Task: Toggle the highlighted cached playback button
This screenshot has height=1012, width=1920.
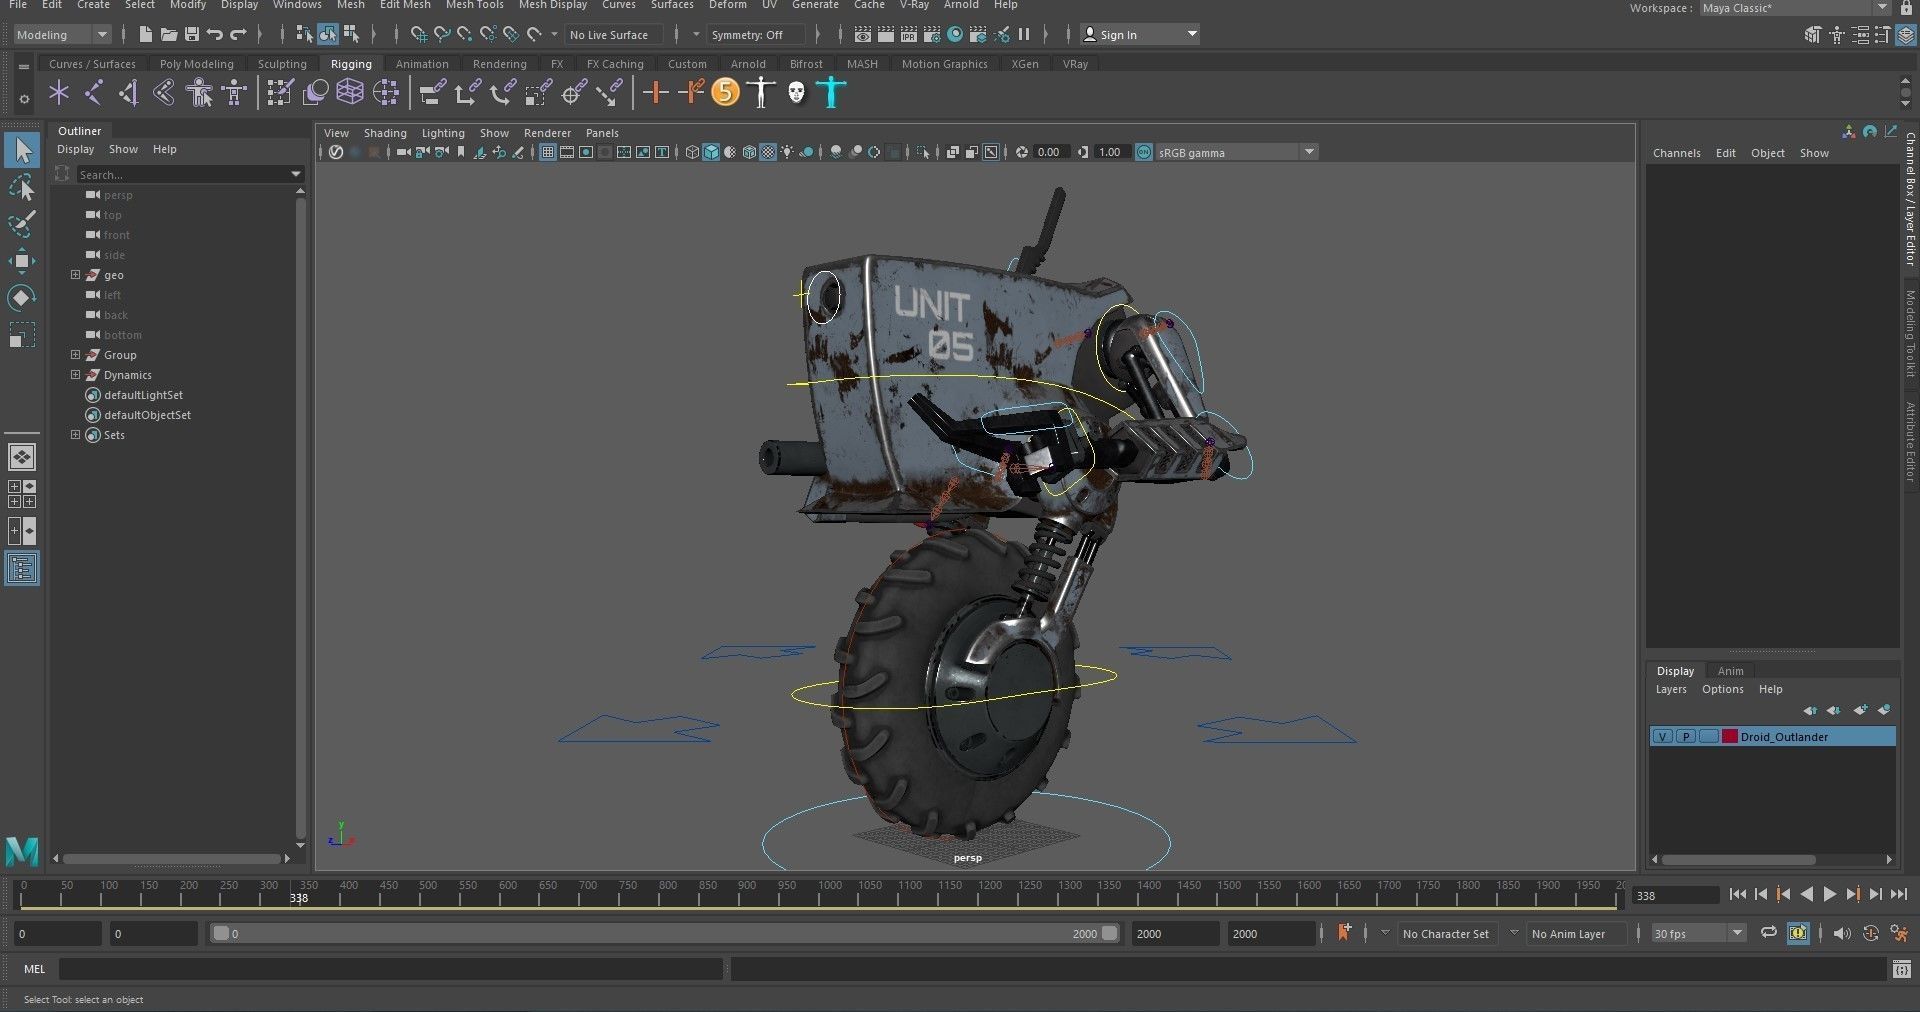Action: tap(1798, 933)
